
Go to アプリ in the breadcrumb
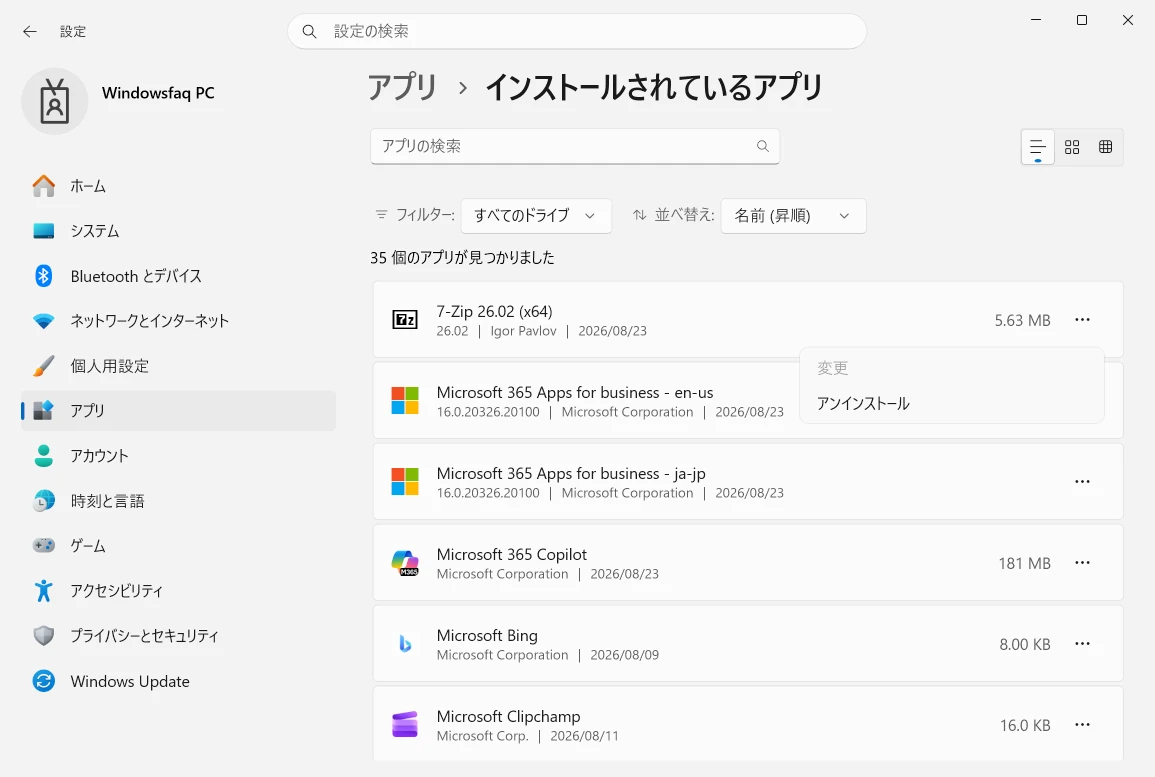[402, 87]
